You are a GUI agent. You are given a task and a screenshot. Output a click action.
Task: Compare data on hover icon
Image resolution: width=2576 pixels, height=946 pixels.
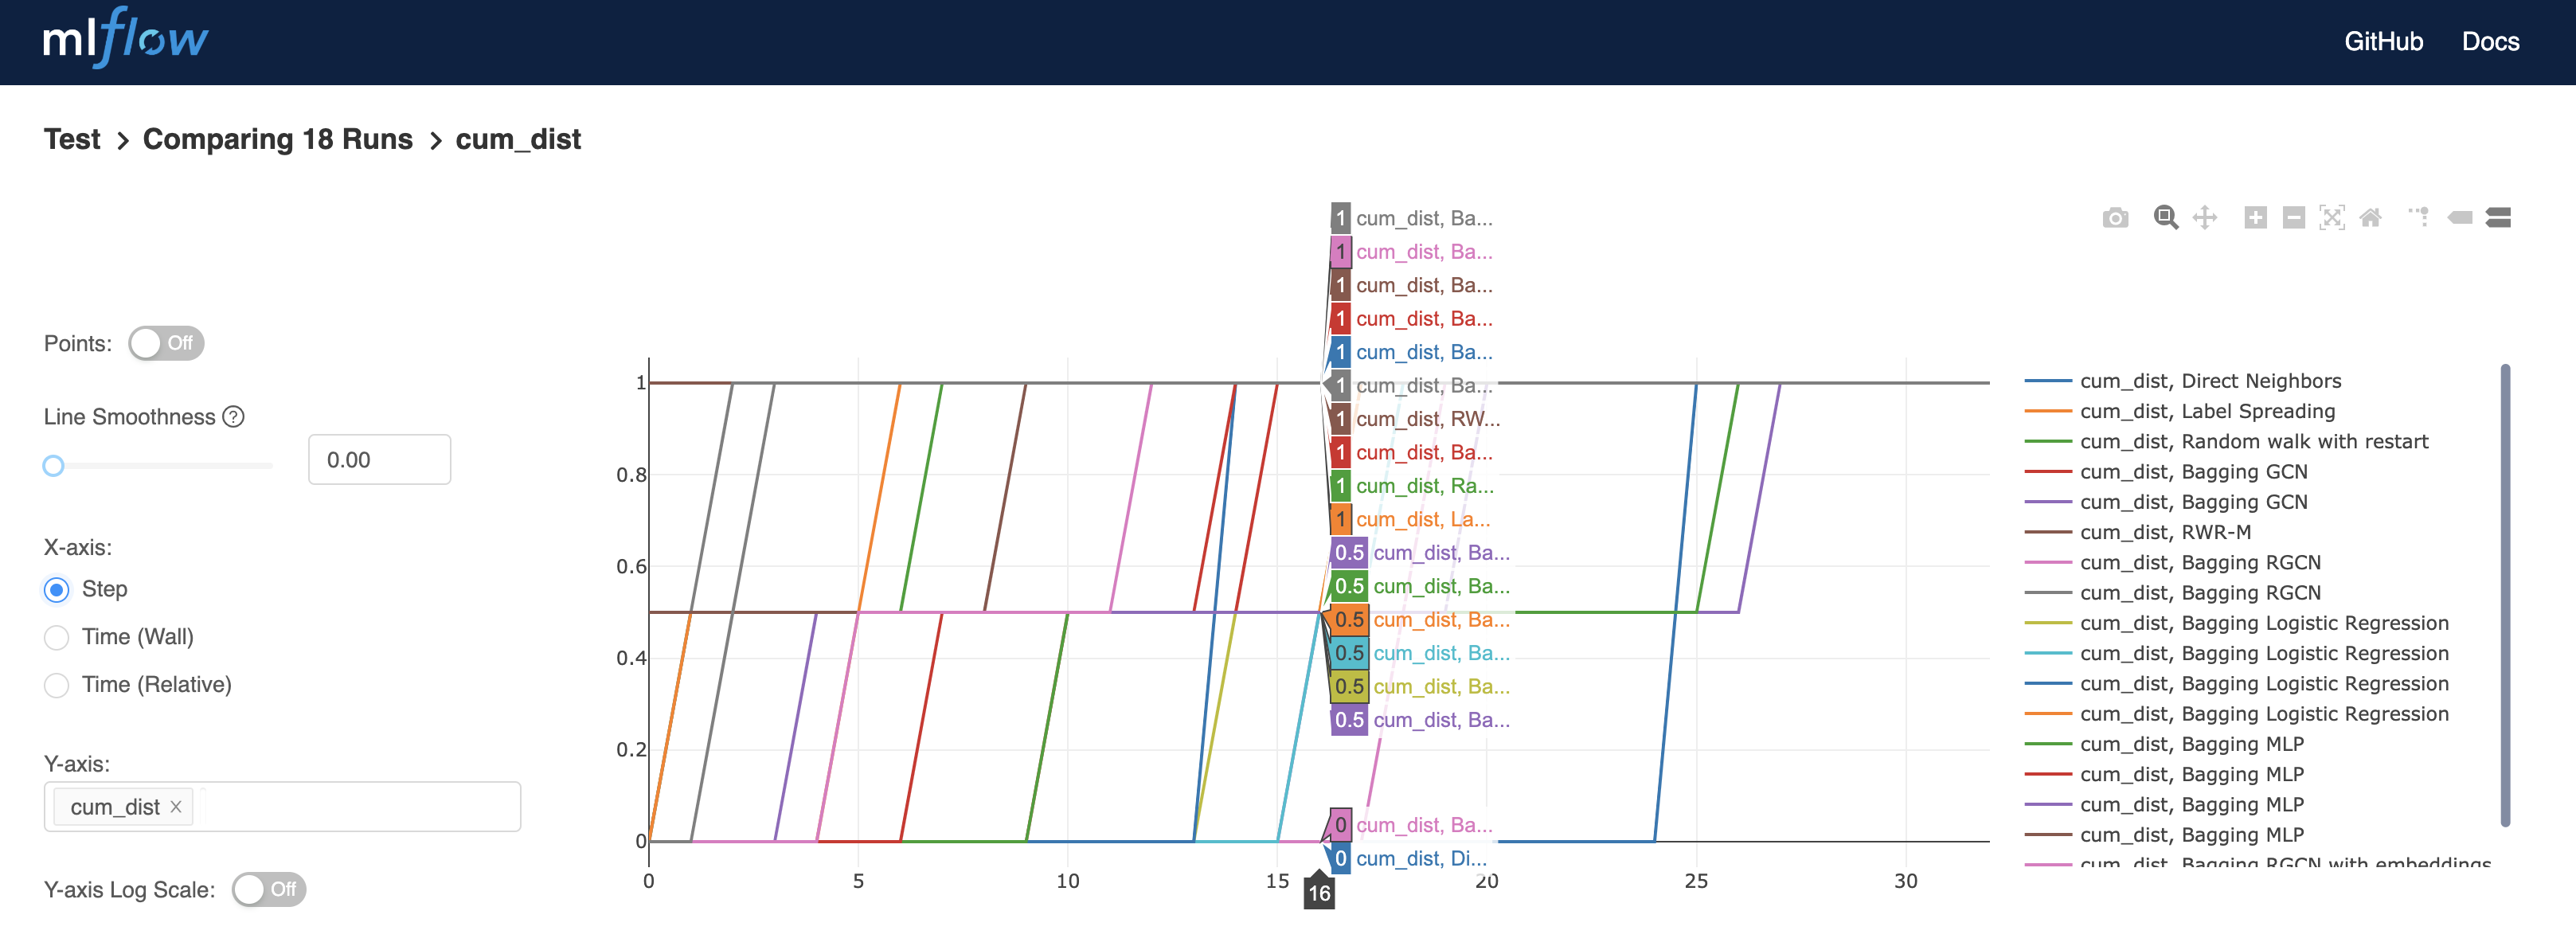2498,218
